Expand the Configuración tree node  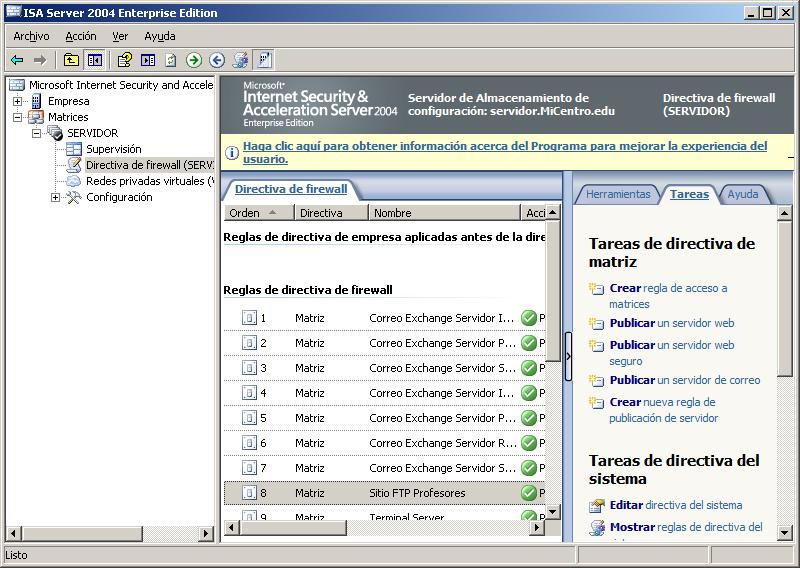pos(55,197)
